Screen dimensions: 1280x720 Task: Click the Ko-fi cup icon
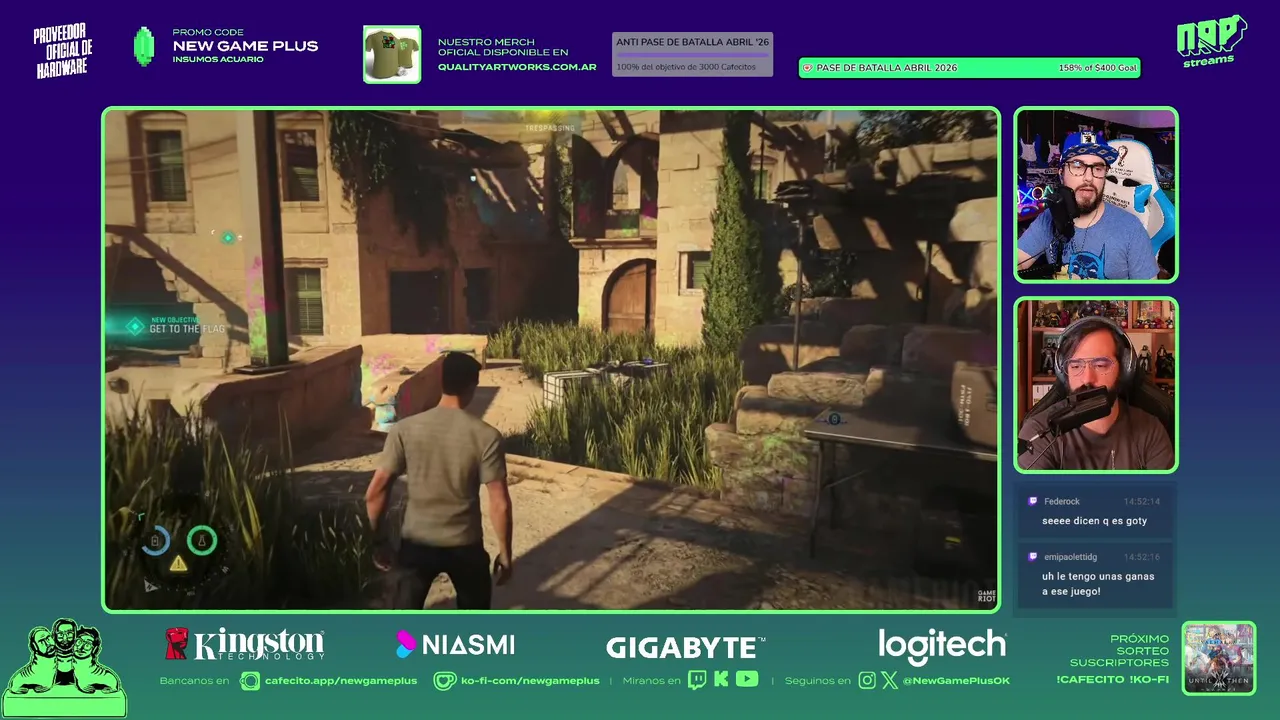pyautogui.click(x=444, y=681)
